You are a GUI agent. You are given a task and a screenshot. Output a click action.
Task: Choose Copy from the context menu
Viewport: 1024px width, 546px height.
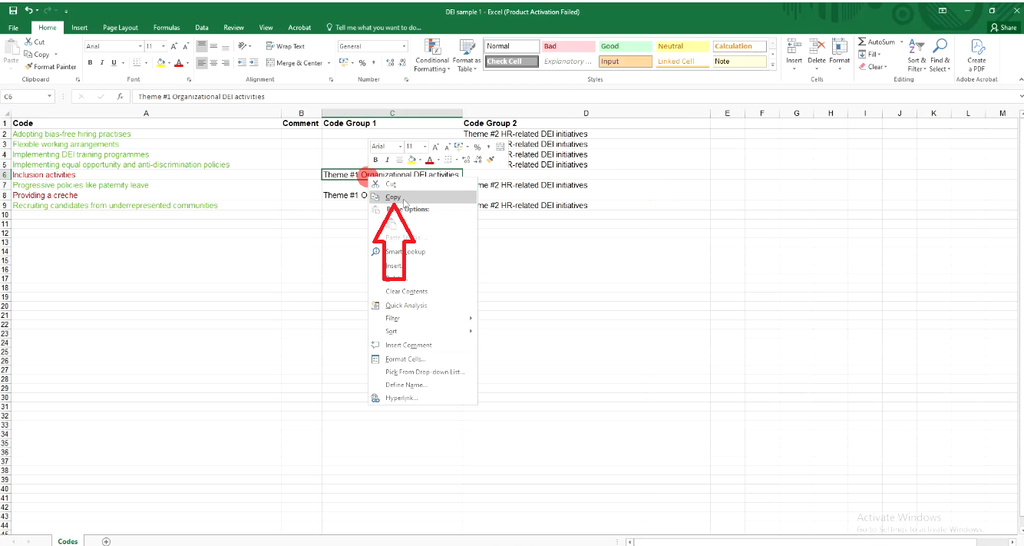coord(423,197)
